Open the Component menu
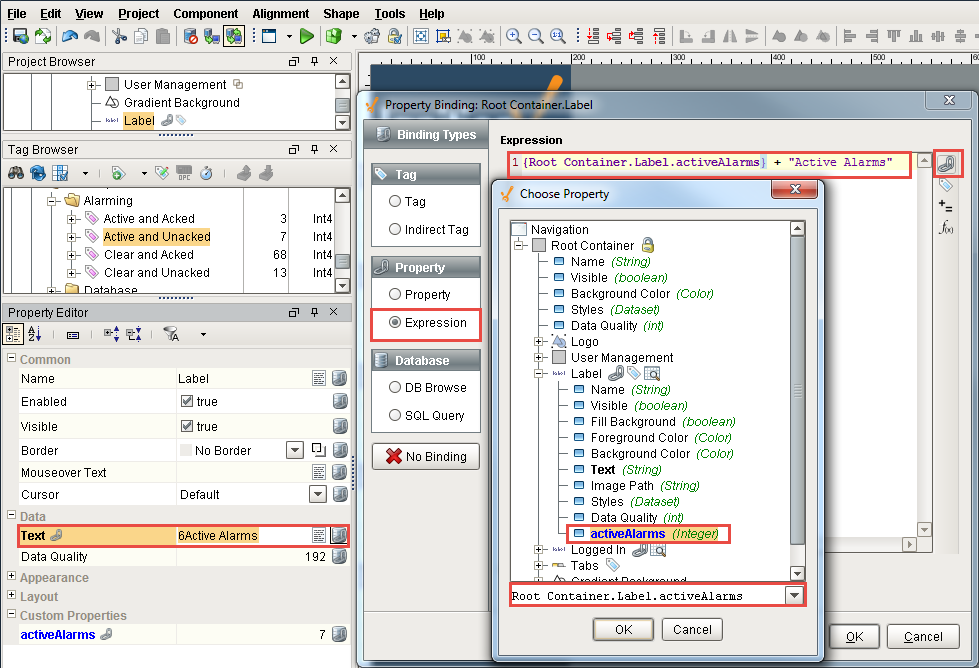 pos(205,13)
